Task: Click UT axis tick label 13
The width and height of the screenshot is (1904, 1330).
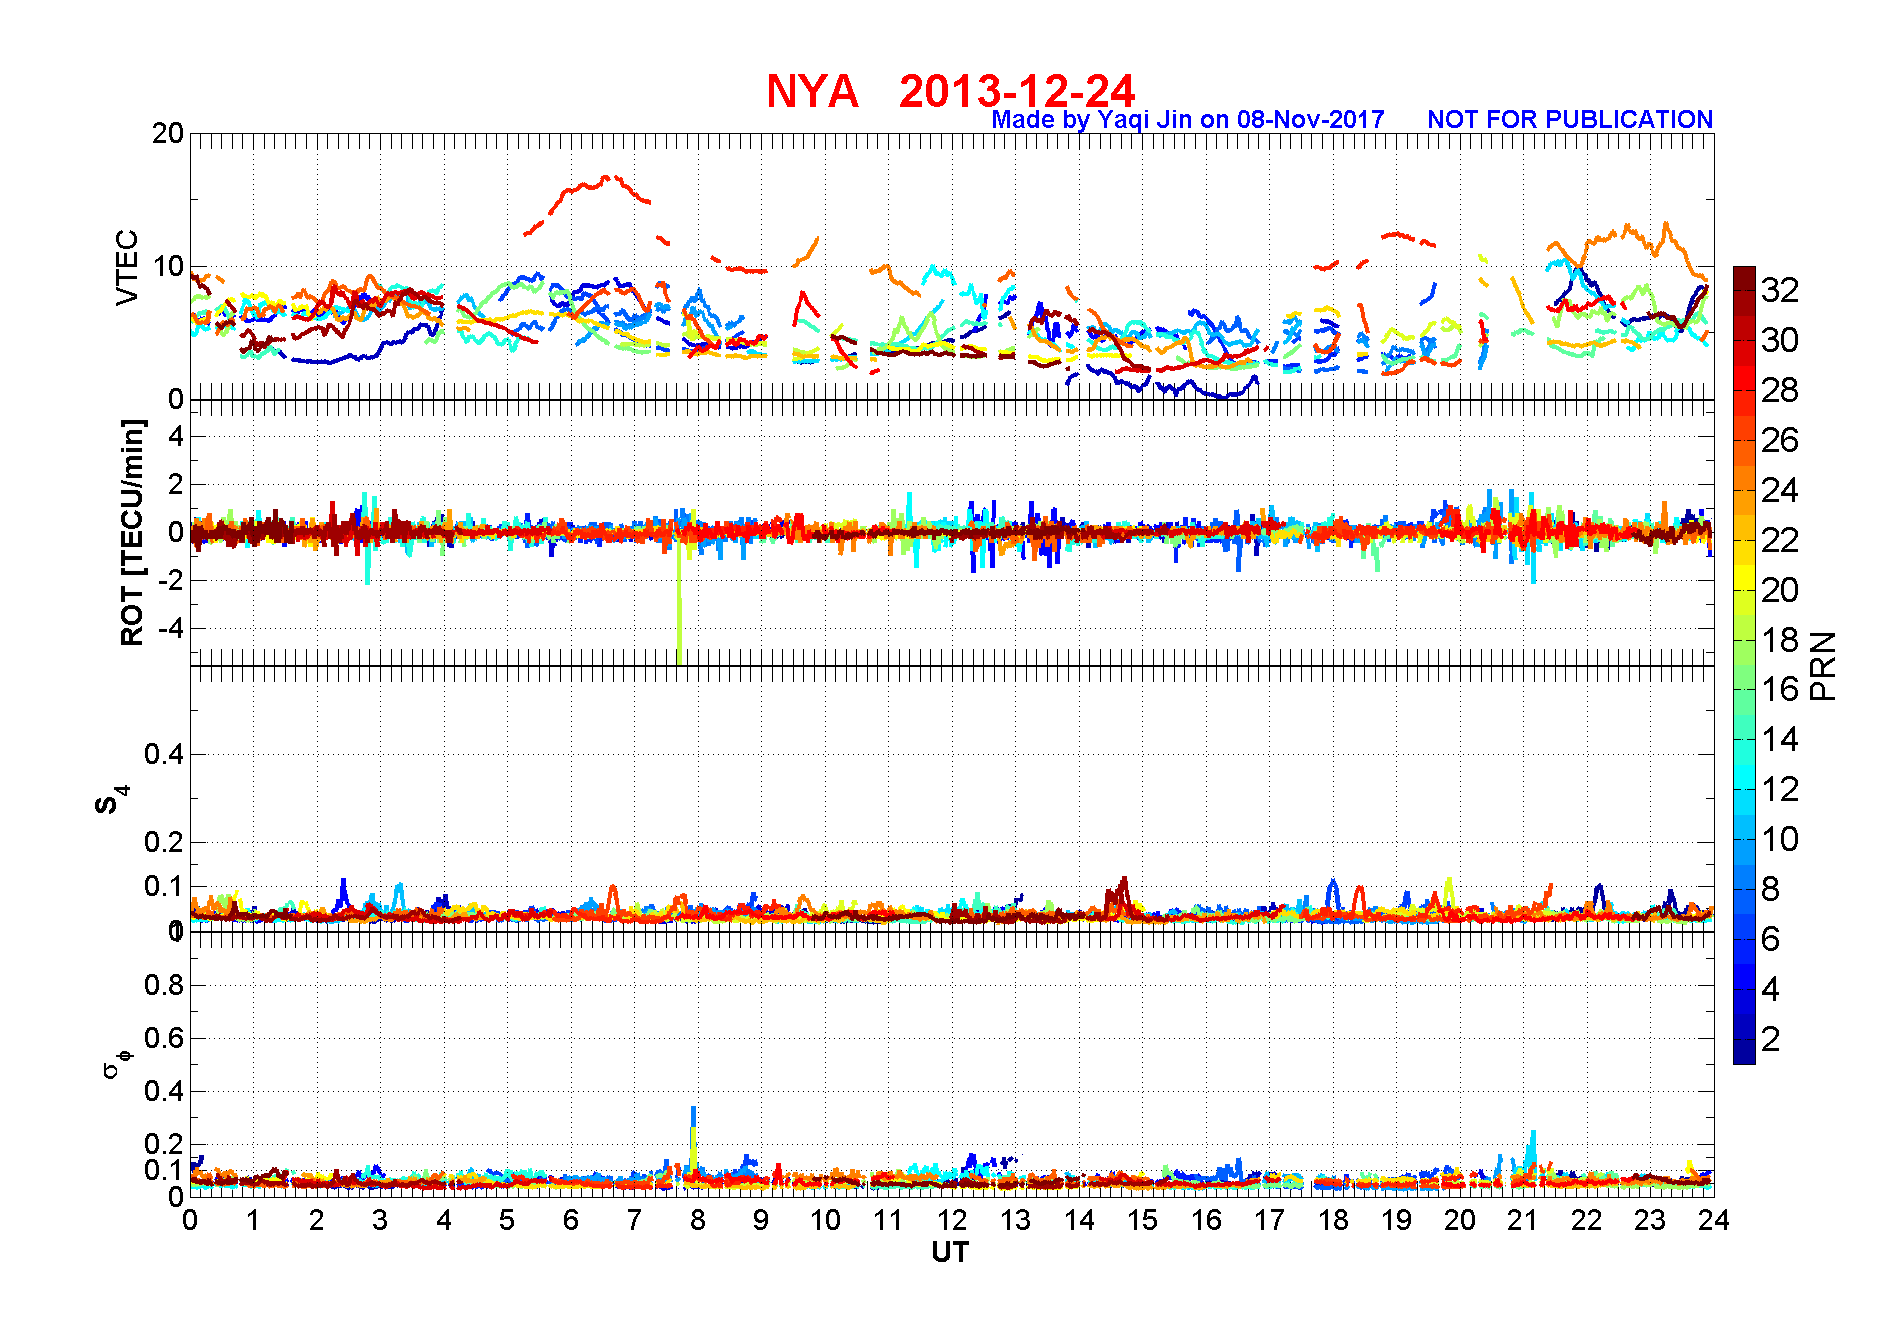Action: (x=1015, y=1220)
